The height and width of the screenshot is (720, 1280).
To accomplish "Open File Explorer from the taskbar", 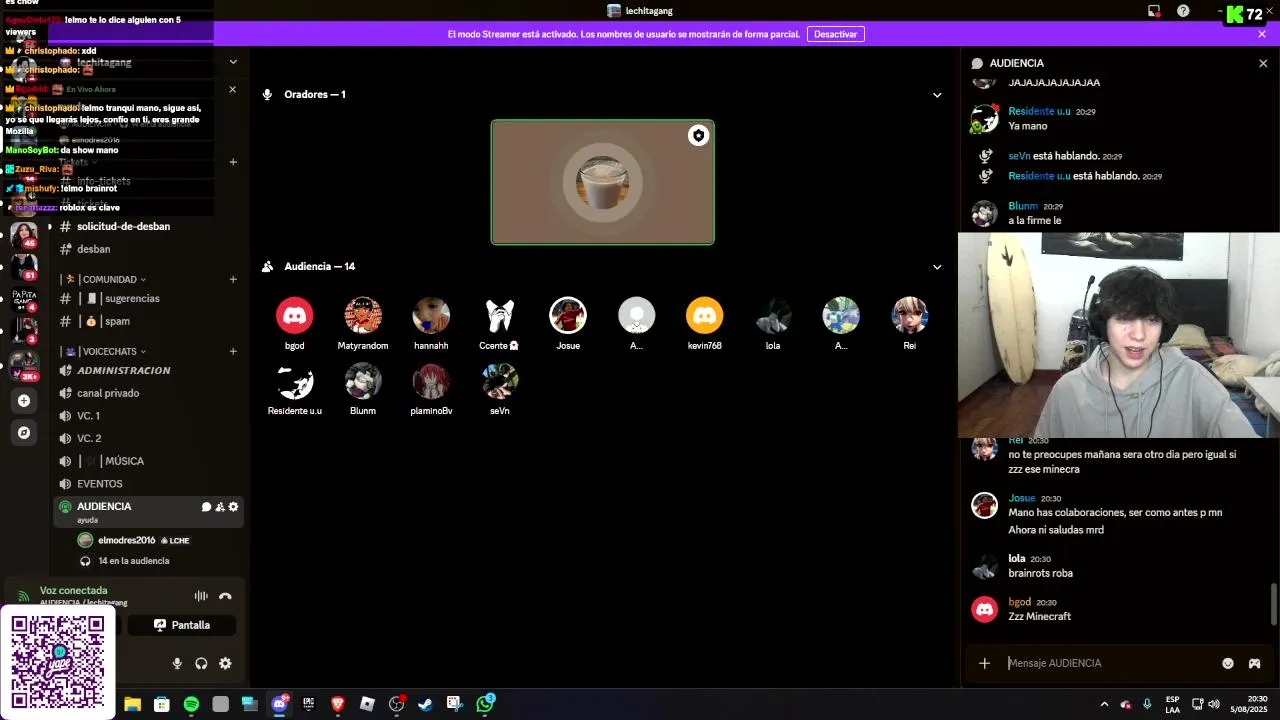I will tap(132, 704).
